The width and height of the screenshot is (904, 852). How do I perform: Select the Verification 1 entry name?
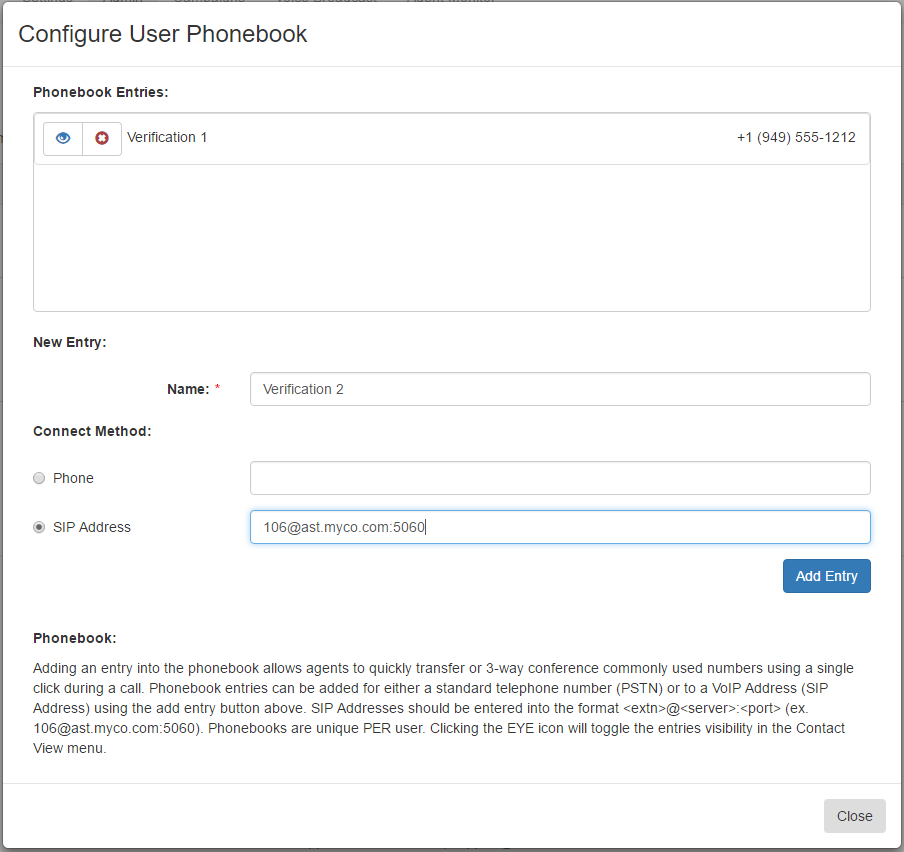click(167, 137)
